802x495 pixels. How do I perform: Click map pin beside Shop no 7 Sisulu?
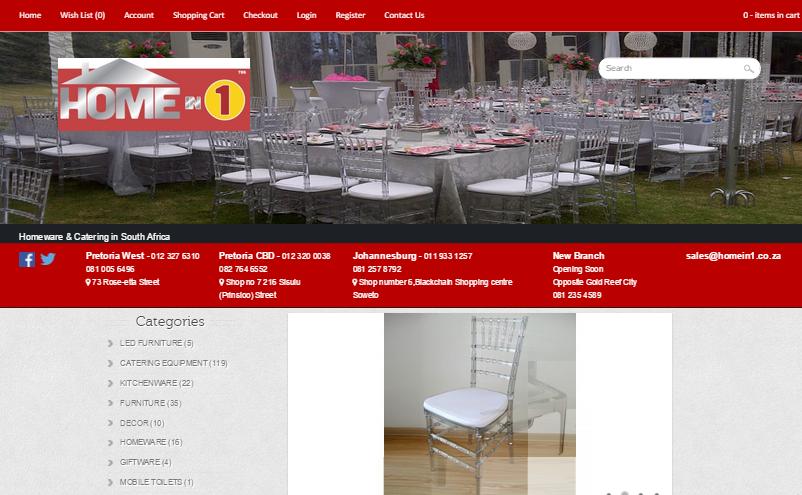221,282
